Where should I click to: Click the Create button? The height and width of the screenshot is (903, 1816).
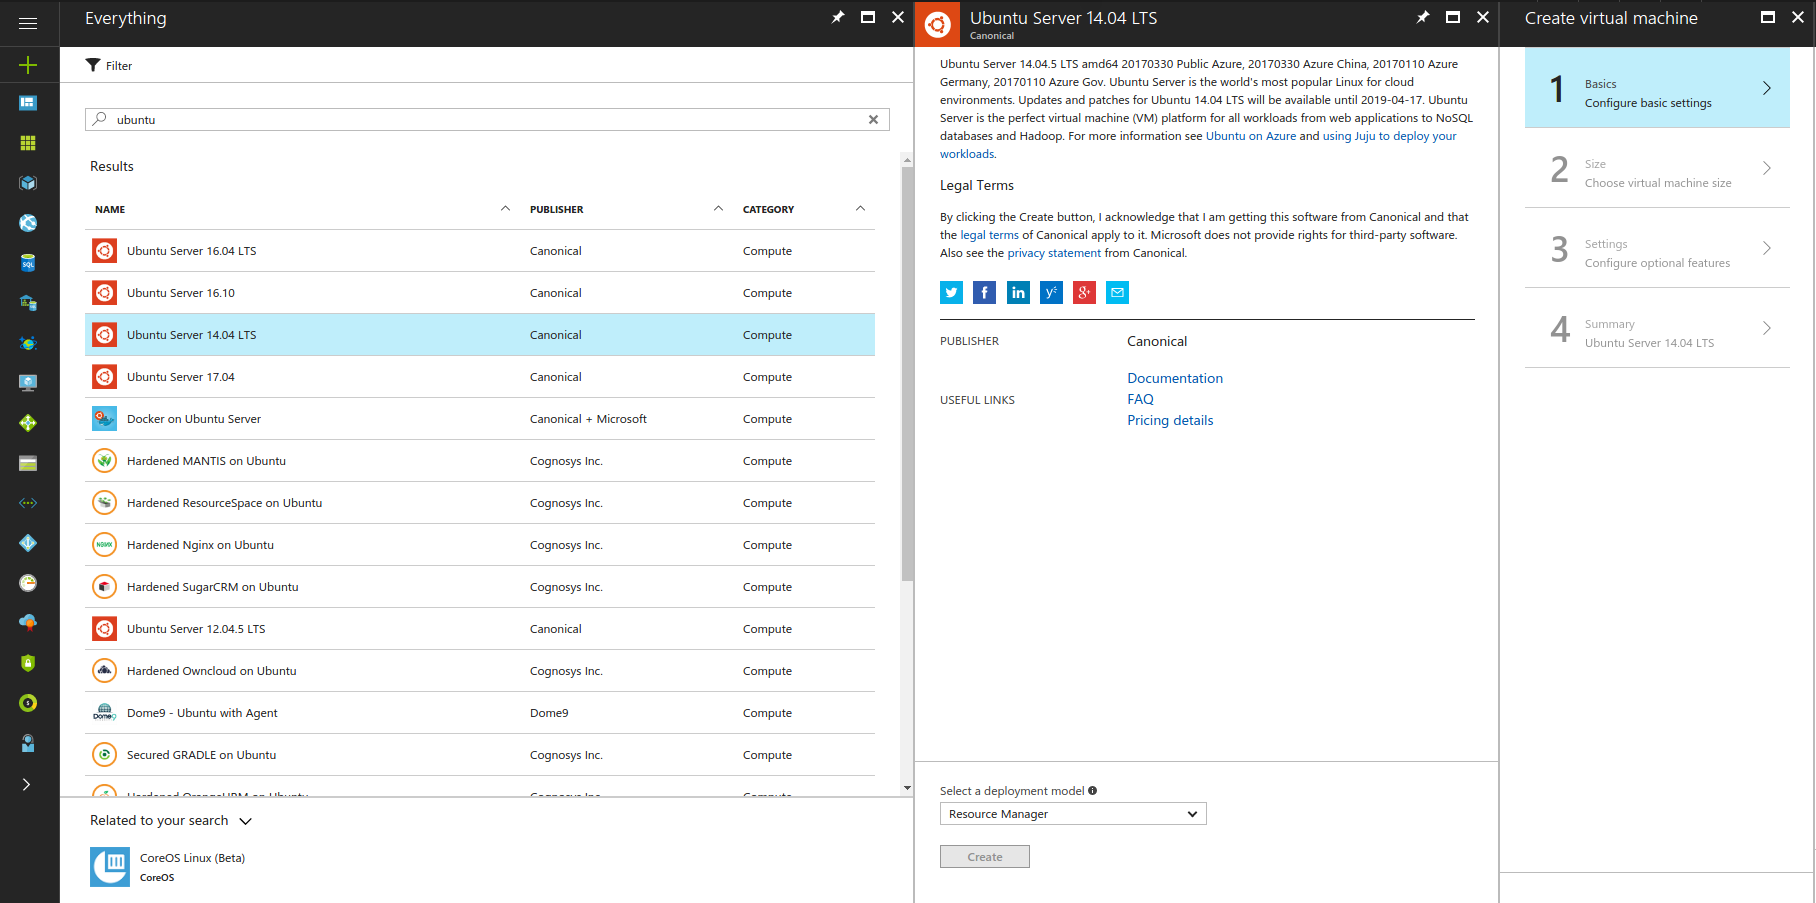coord(985,857)
